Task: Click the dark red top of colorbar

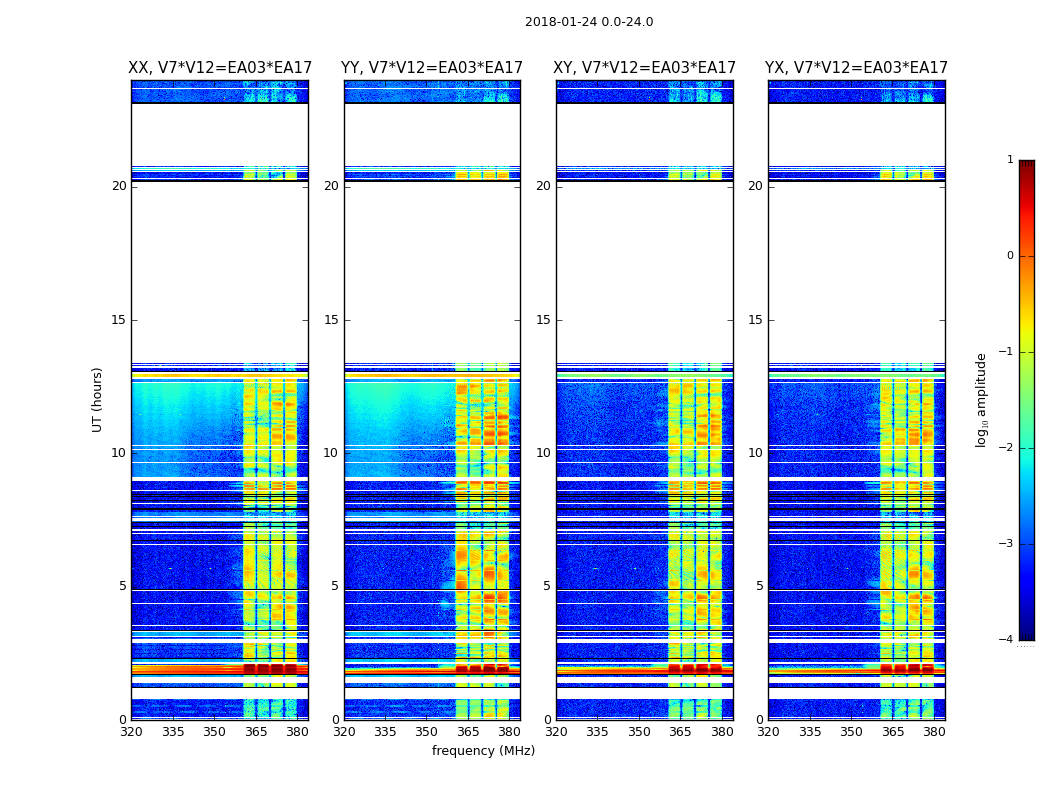Action: (x=1026, y=168)
